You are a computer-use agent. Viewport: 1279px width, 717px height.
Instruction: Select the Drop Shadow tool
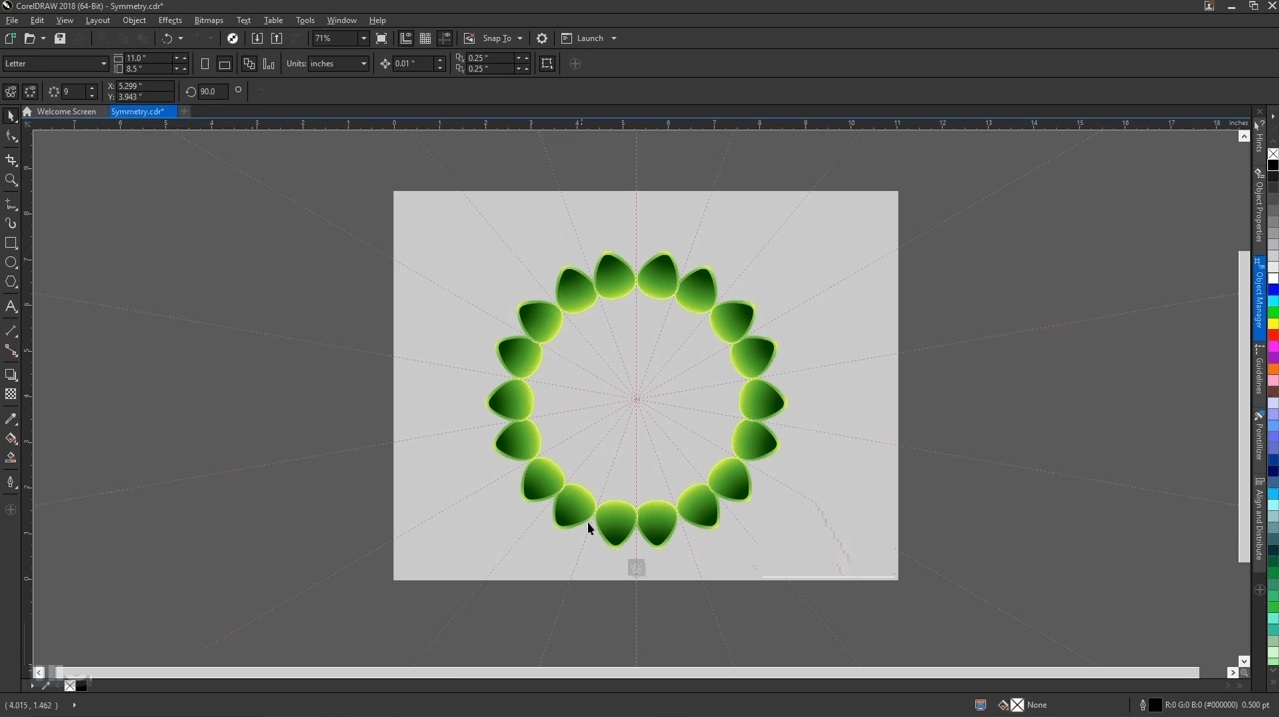[x=11, y=375]
